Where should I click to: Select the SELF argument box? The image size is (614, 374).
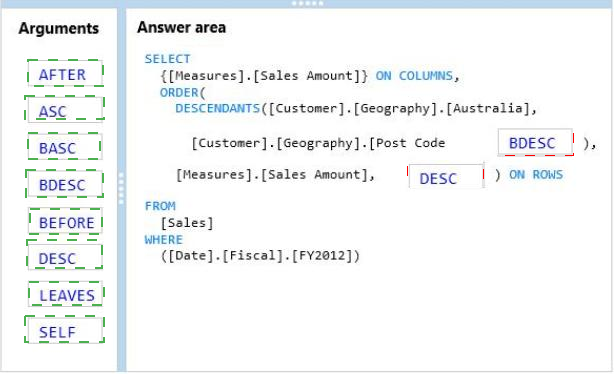pyautogui.click(x=65, y=330)
